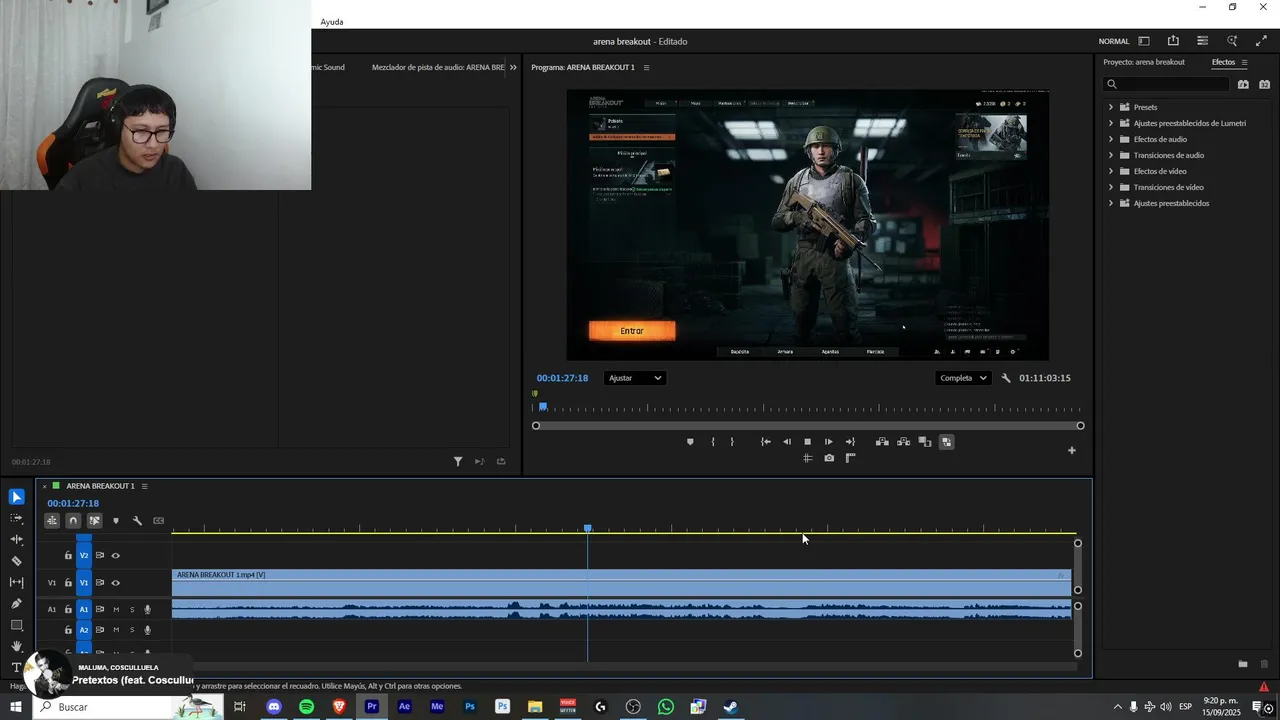Click the captions track options CC icon
1280x720 pixels.
(158, 521)
